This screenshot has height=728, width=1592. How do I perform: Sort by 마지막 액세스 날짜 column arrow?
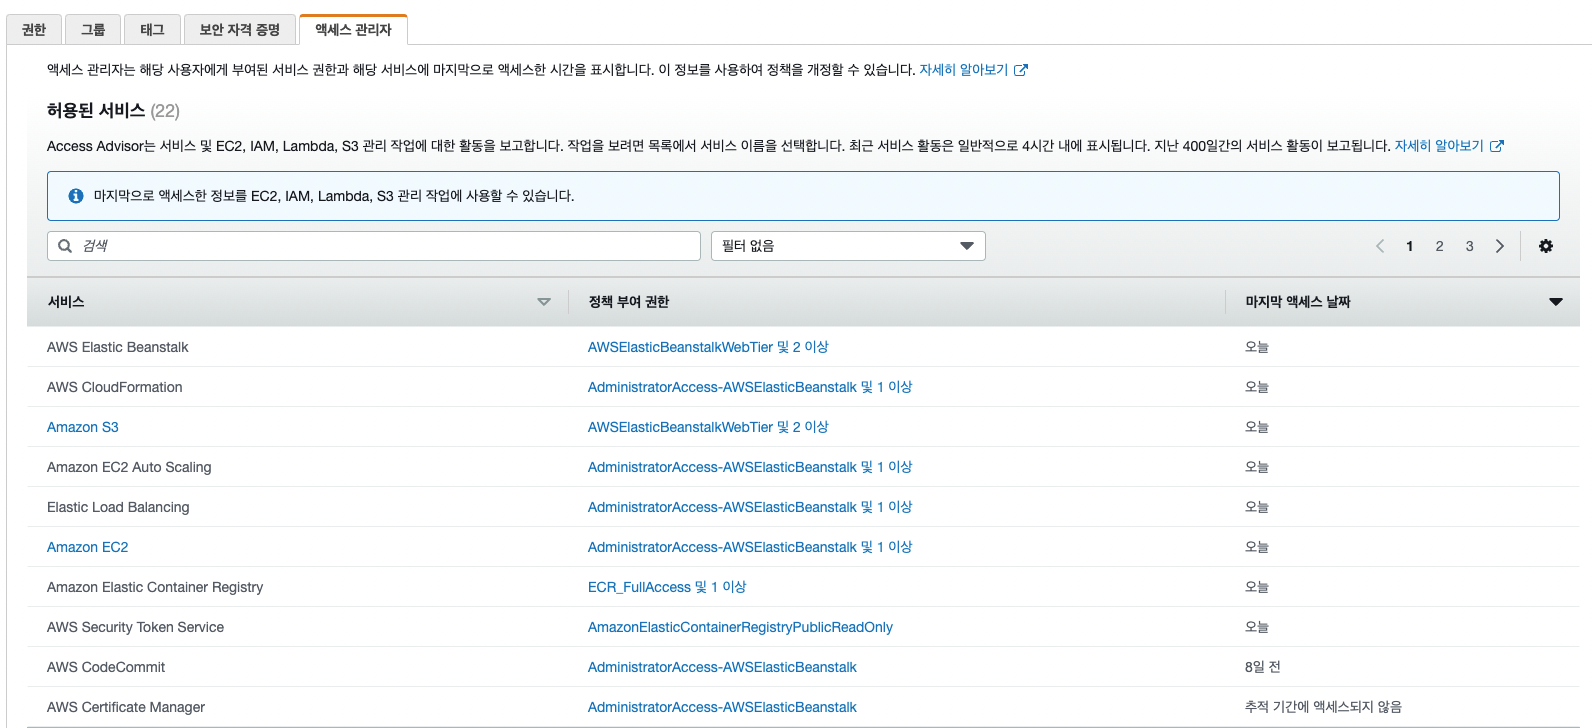point(1556,302)
